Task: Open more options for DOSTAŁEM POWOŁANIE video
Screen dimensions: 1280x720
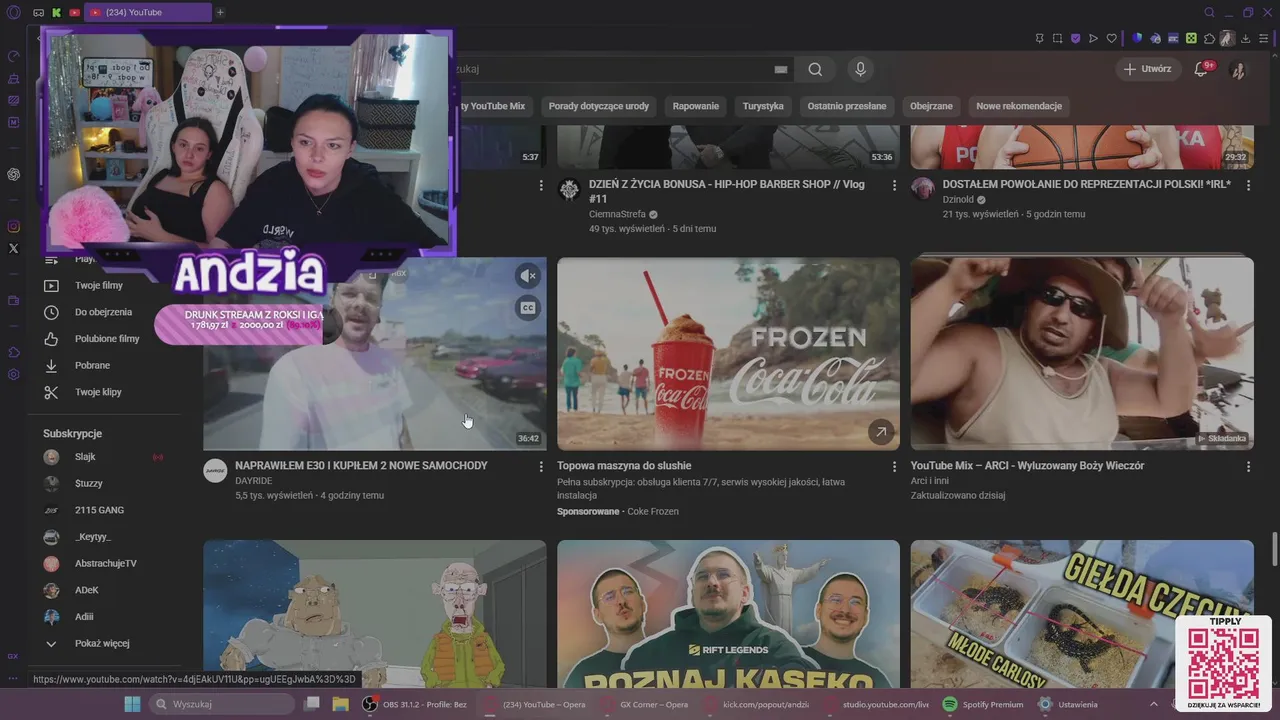Action: 1248,186
